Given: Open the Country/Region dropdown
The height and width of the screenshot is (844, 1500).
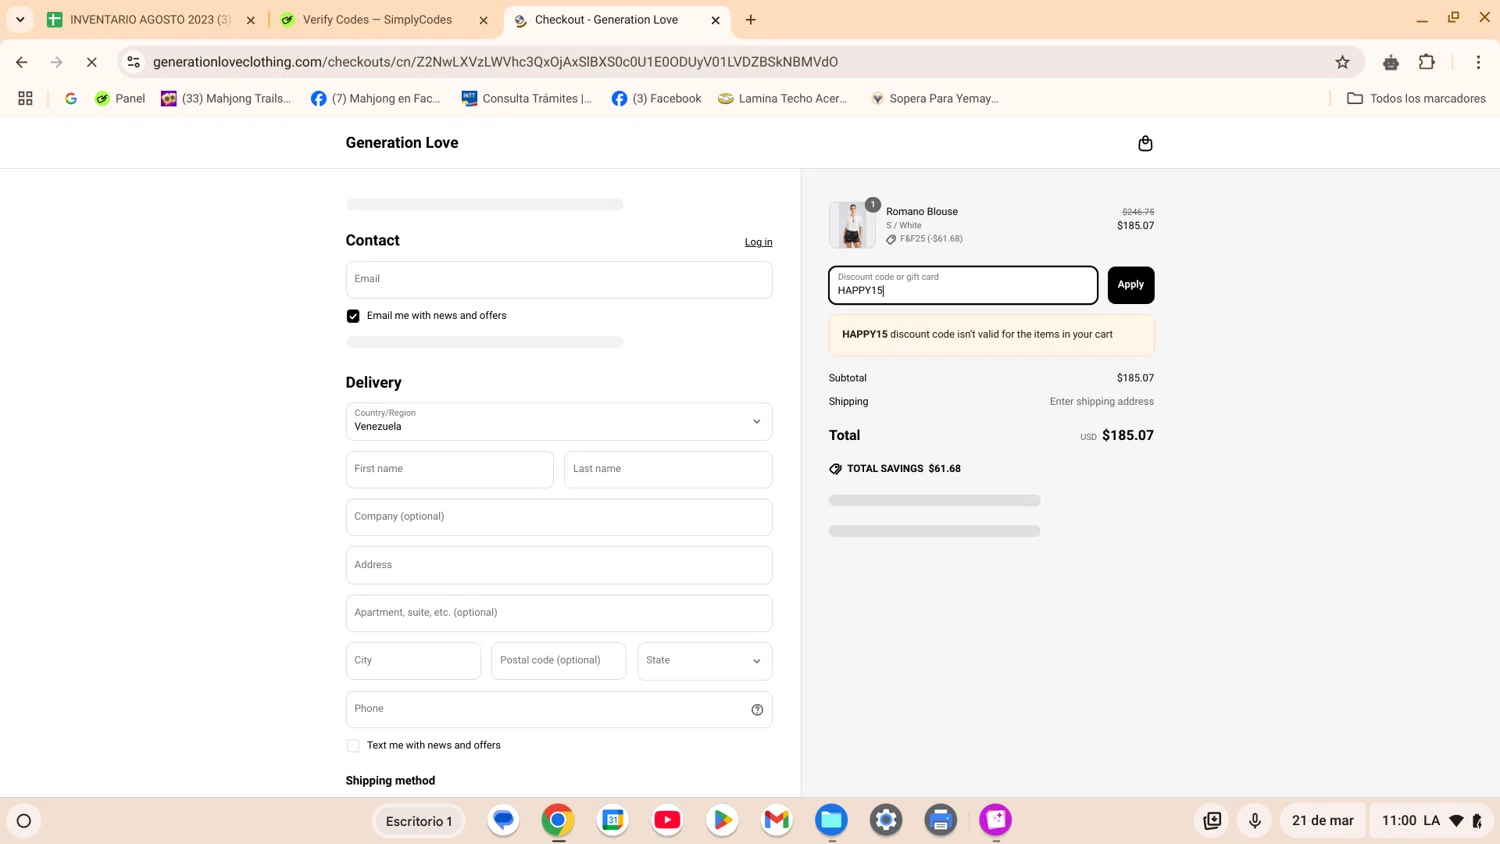Looking at the screenshot, I should pos(559,421).
